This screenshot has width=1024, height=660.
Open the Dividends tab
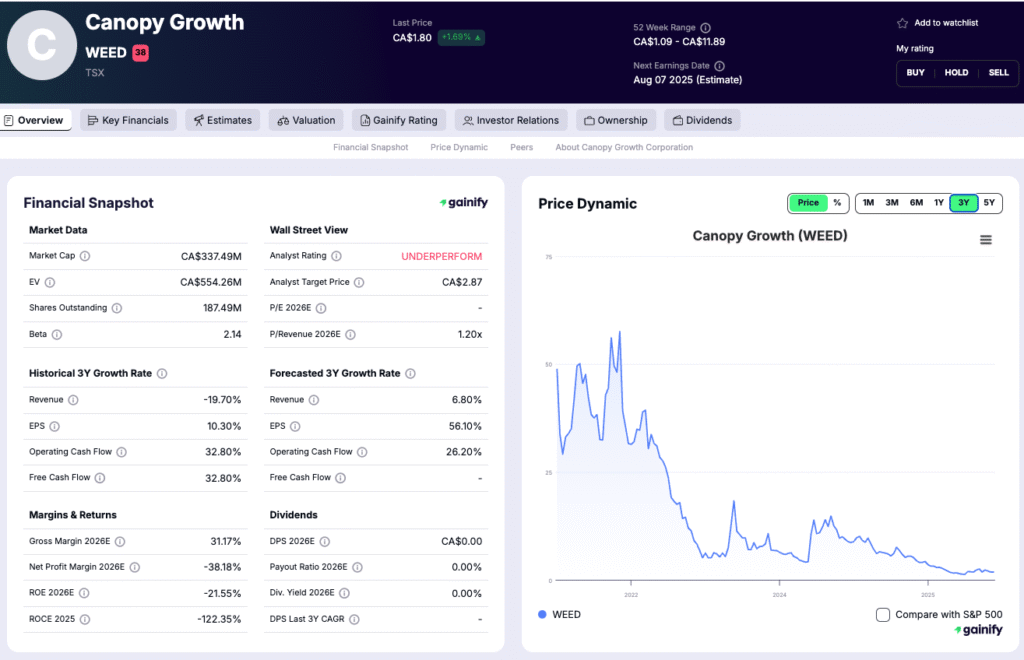click(702, 120)
